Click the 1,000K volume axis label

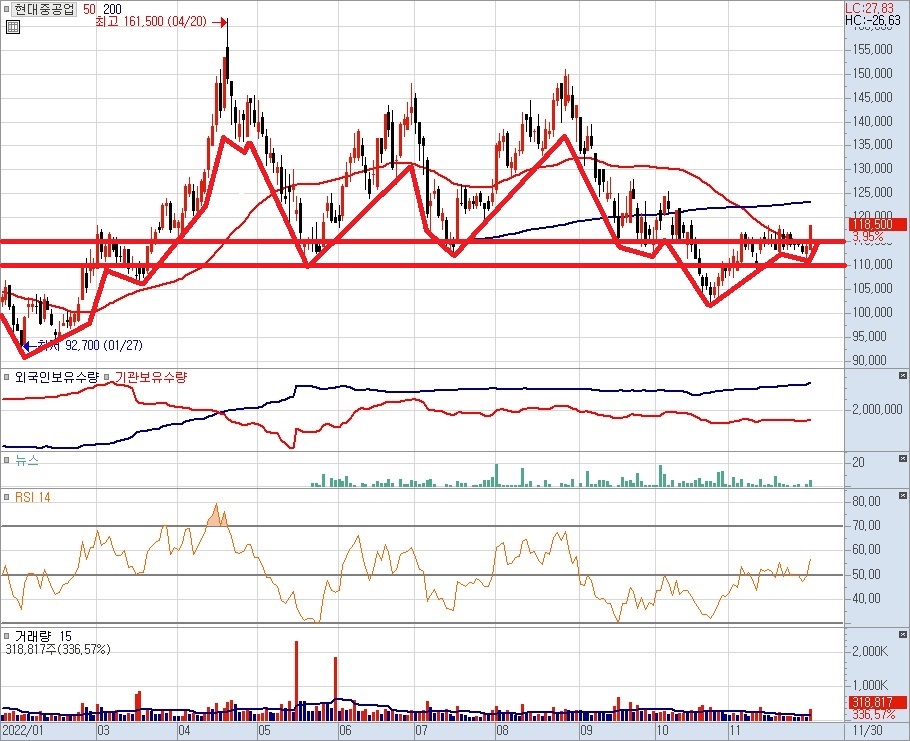[870, 685]
